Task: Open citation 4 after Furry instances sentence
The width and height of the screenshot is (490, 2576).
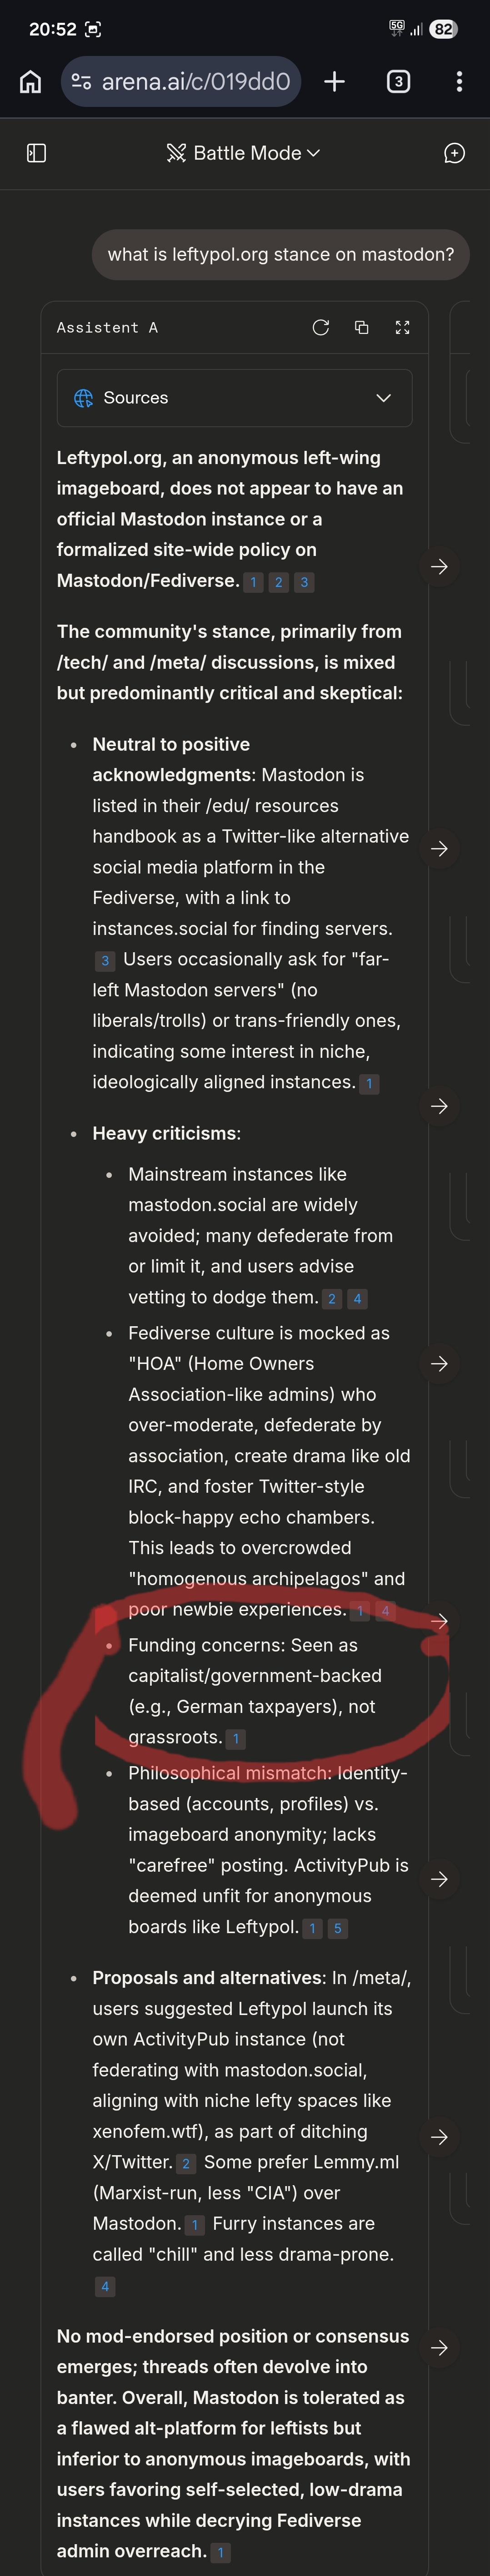Action: pos(104,2286)
